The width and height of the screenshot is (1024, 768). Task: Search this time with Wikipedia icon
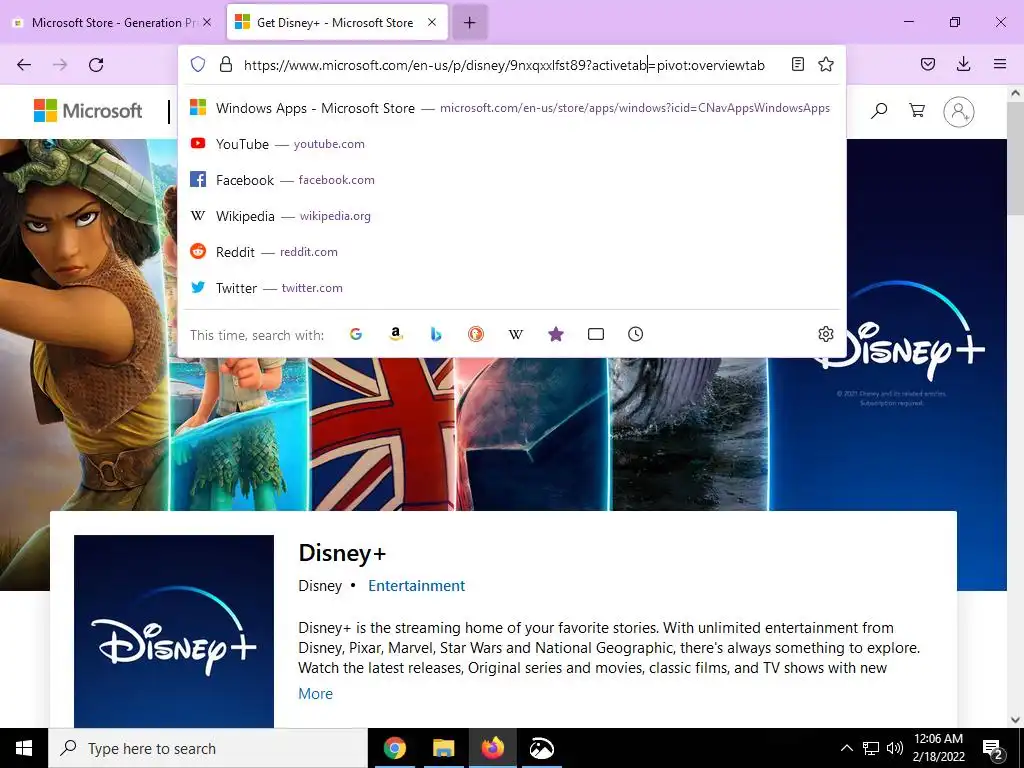tap(516, 334)
